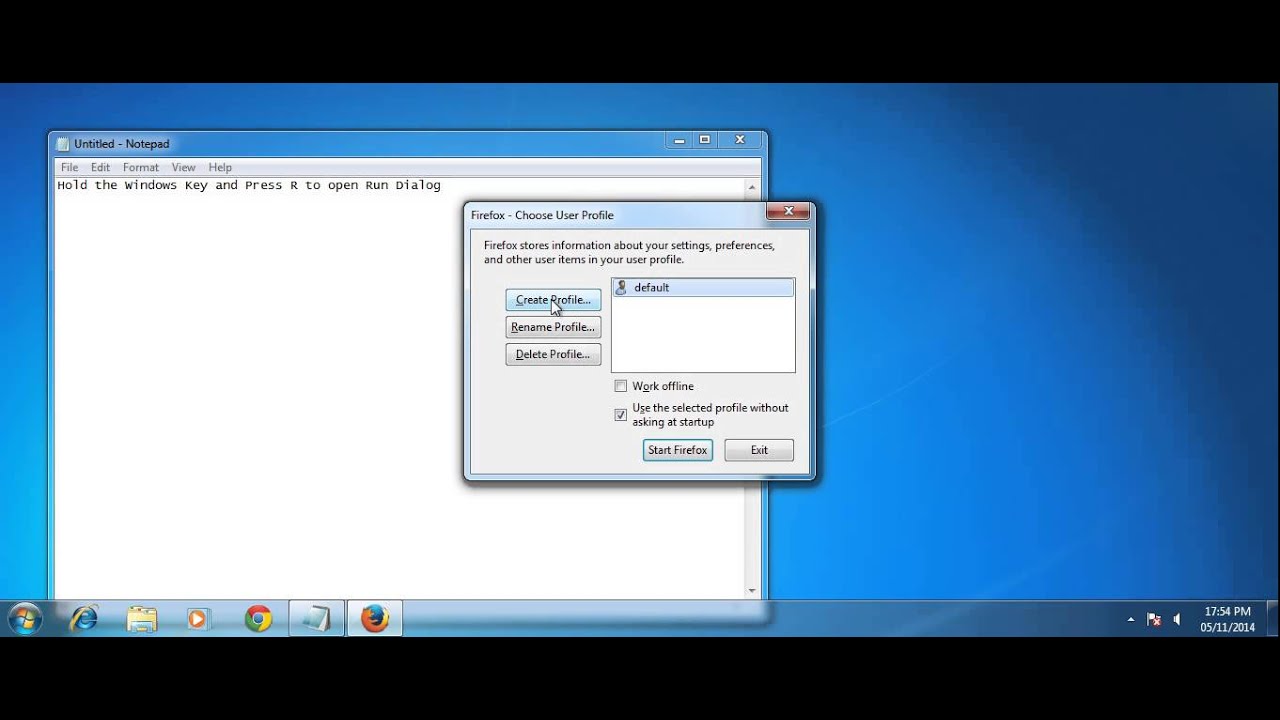The image size is (1280, 720).
Task: Click the volume speaker tray icon
Action: tap(1176, 620)
